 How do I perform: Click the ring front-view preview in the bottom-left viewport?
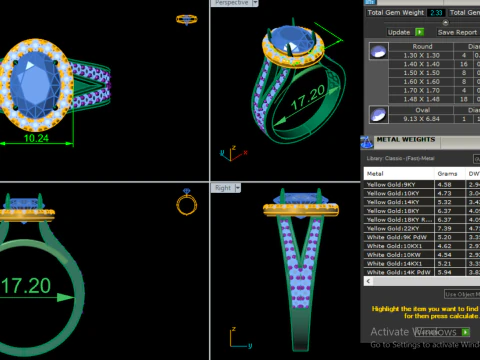[x=187, y=202]
